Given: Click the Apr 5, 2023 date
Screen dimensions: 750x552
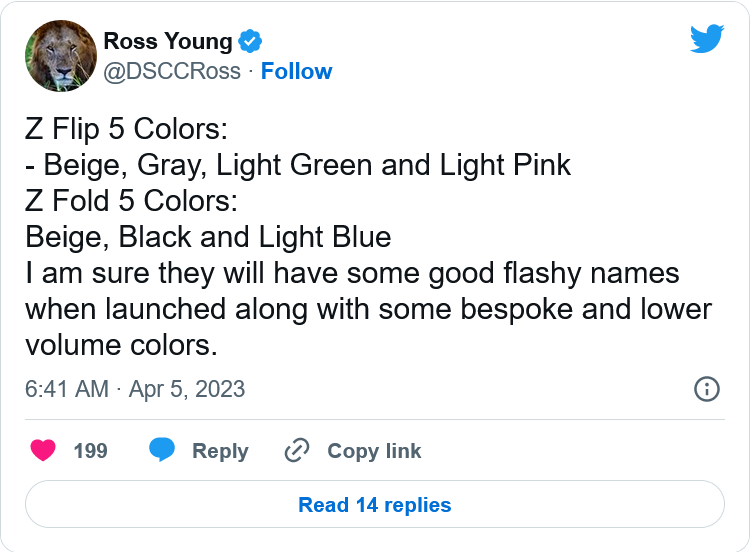Looking at the screenshot, I should 187,389.
